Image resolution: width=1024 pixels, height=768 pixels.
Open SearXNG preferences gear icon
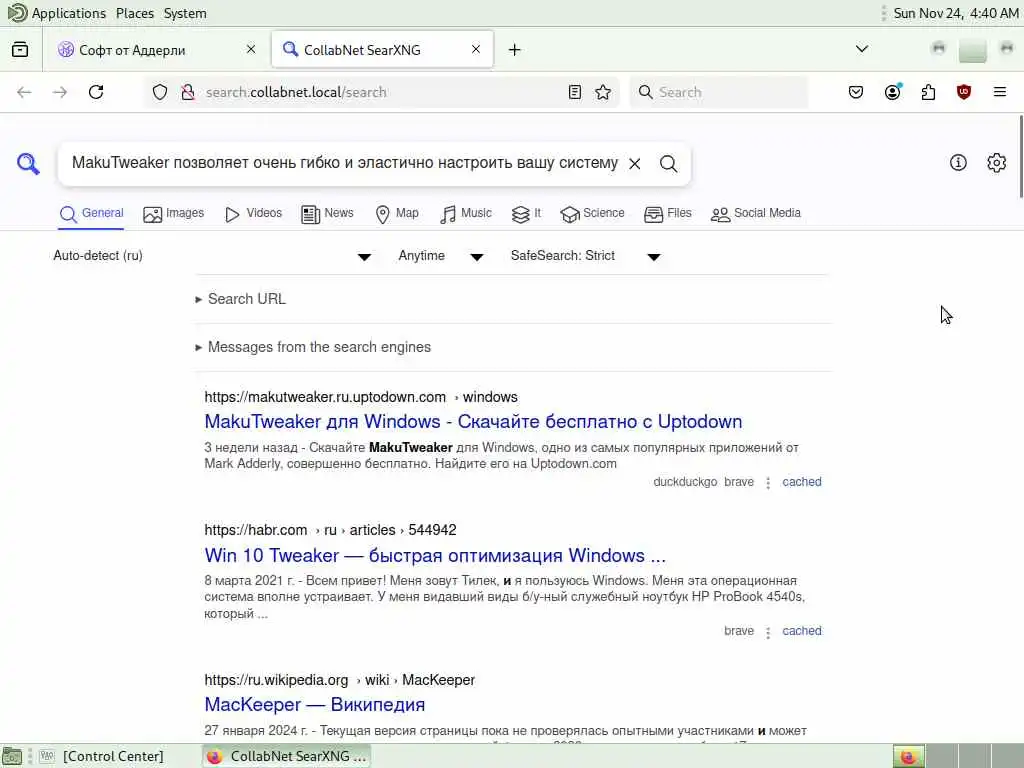click(x=996, y=163)
